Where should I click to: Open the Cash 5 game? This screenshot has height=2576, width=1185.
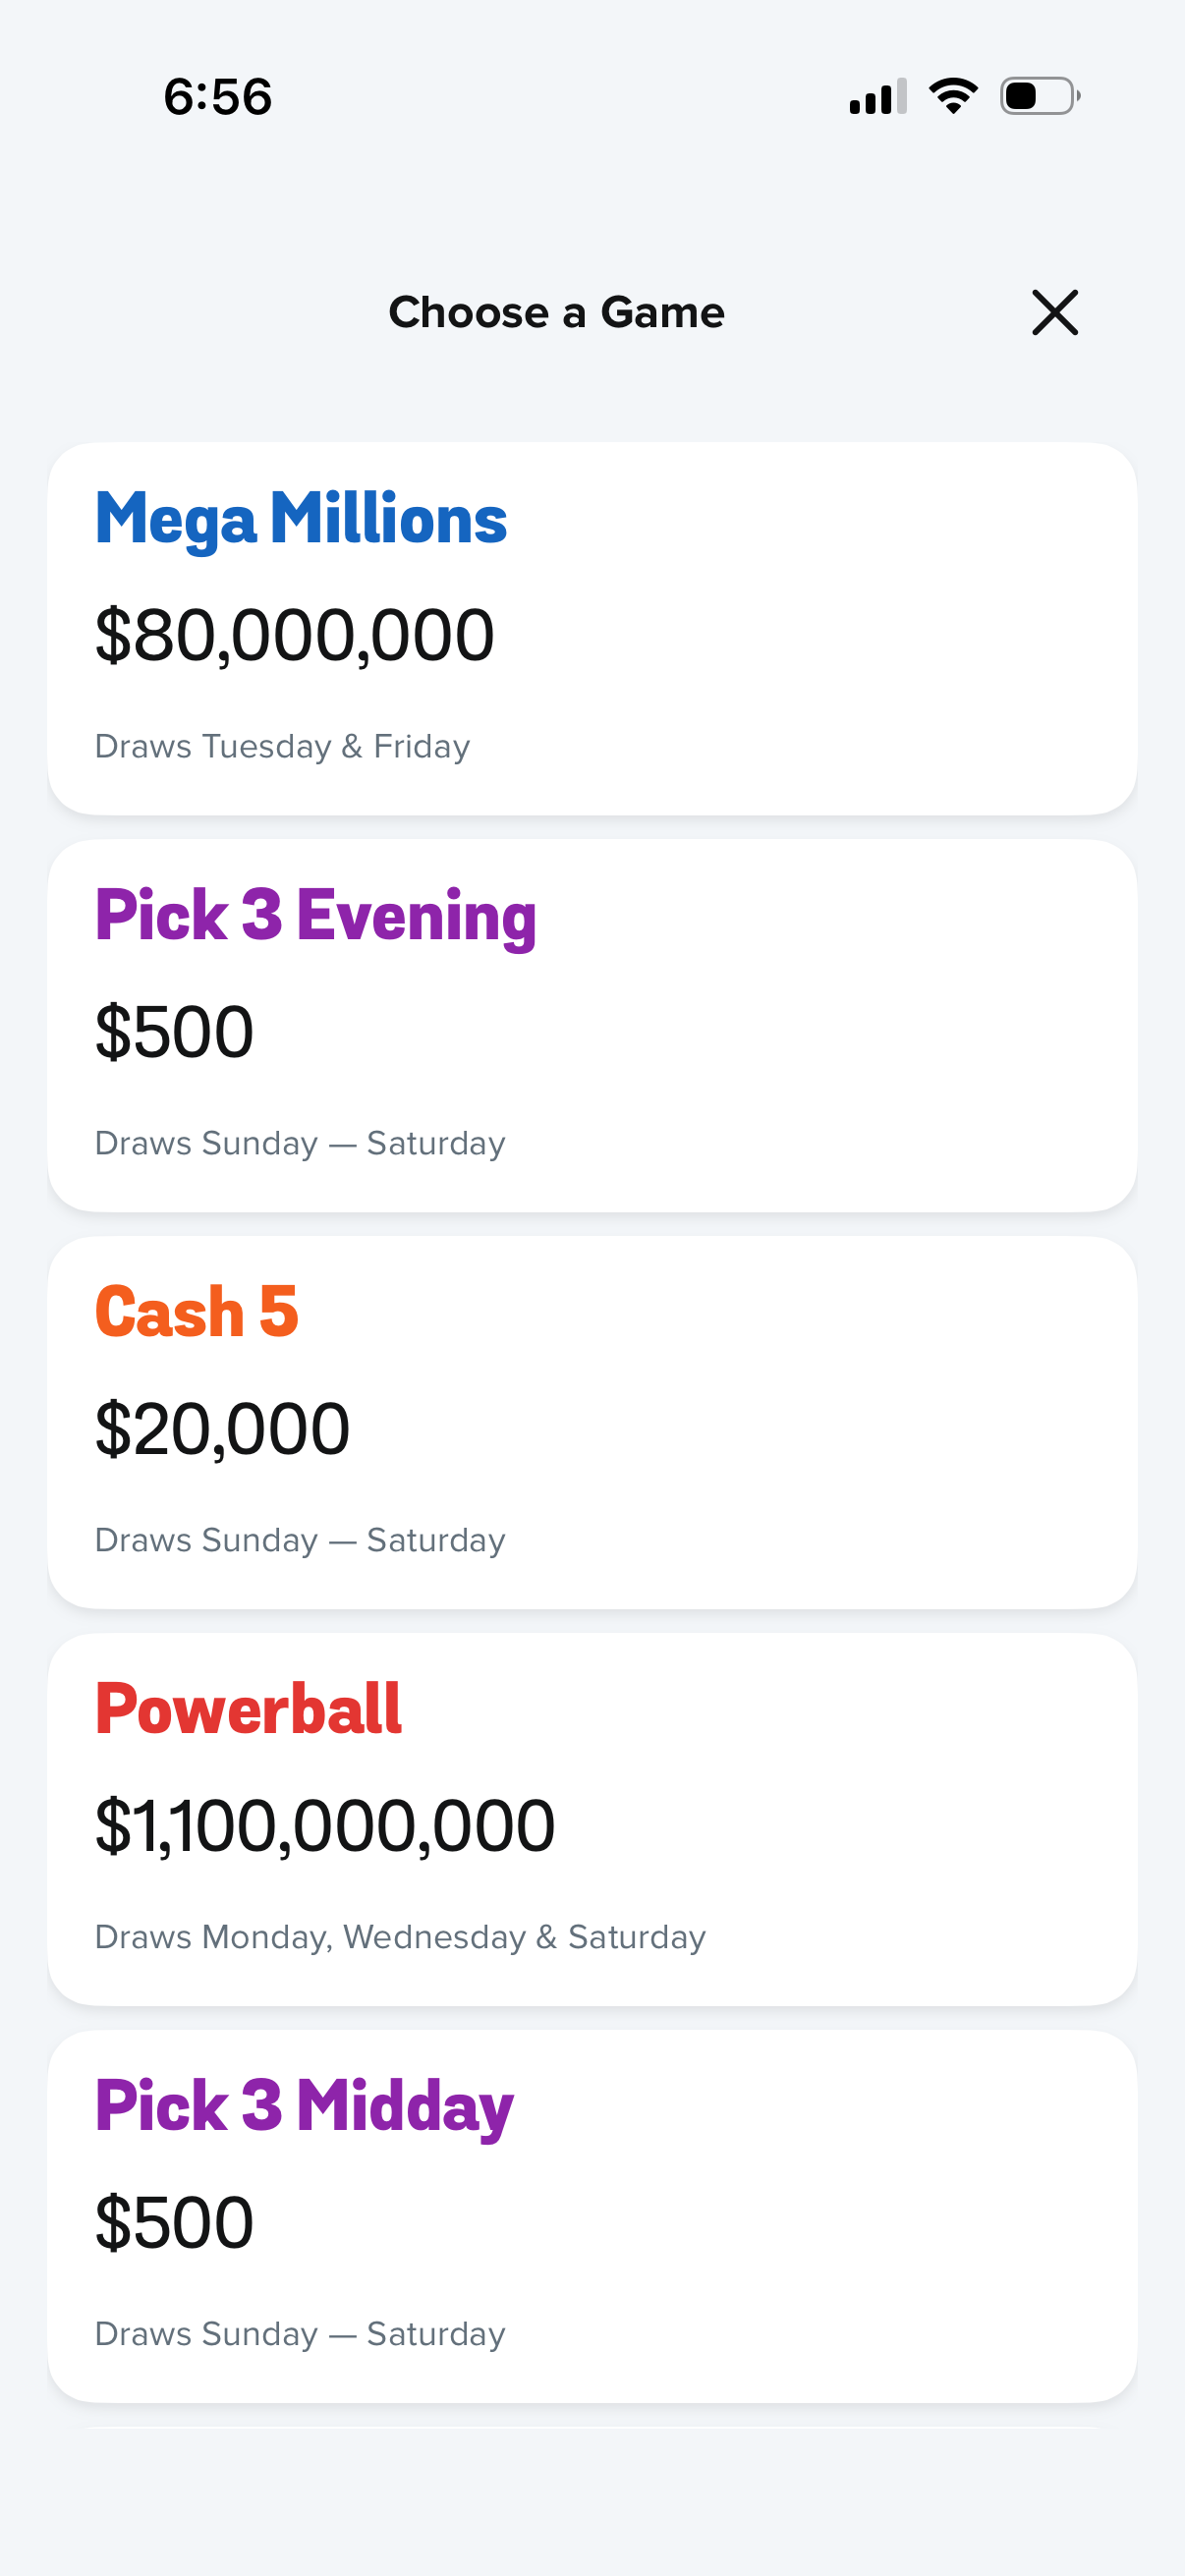point(197,1312)
